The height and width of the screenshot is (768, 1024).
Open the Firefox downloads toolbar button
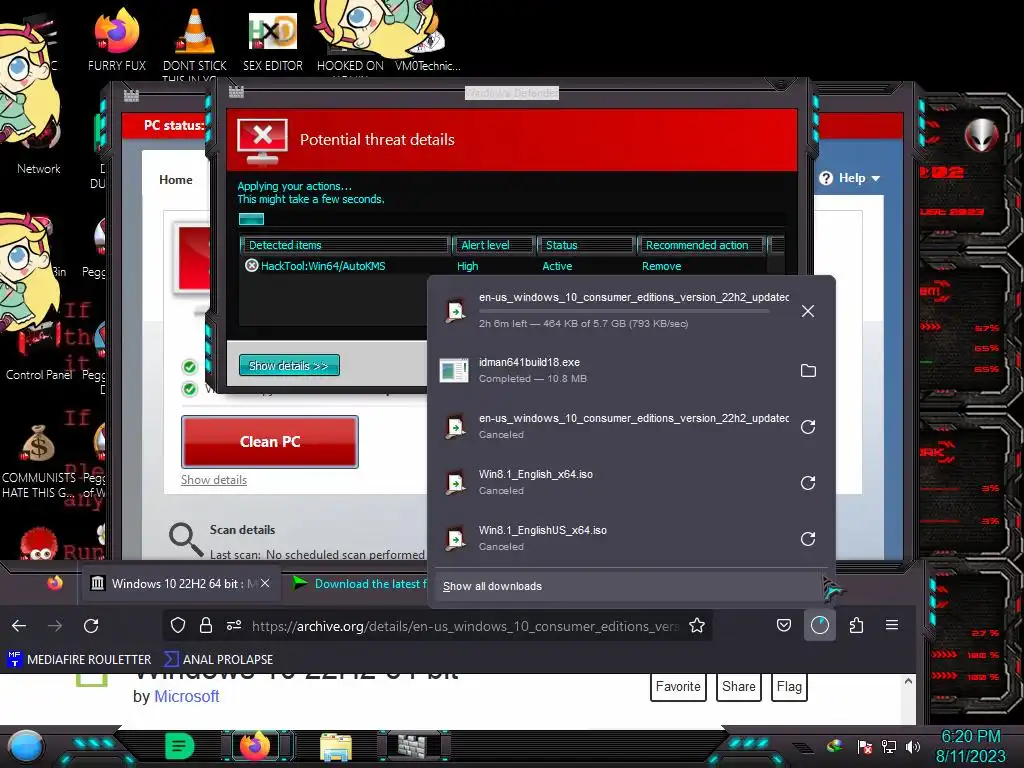[x=820, y=625]
